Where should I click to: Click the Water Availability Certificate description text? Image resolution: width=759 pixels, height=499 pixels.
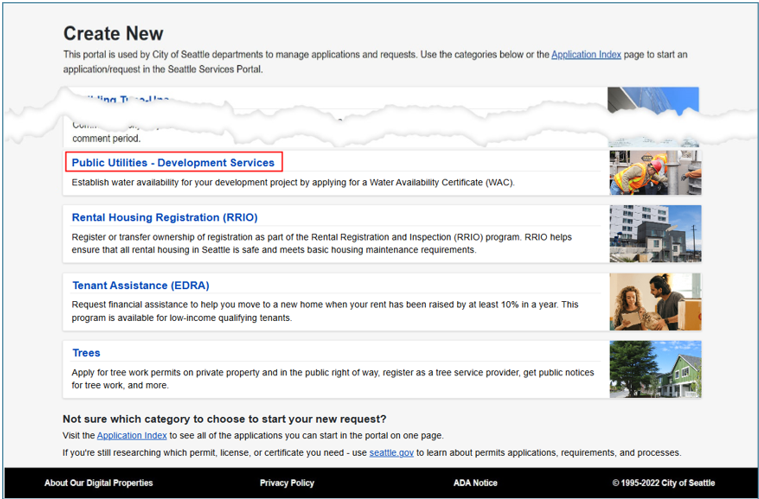point(292,183)
